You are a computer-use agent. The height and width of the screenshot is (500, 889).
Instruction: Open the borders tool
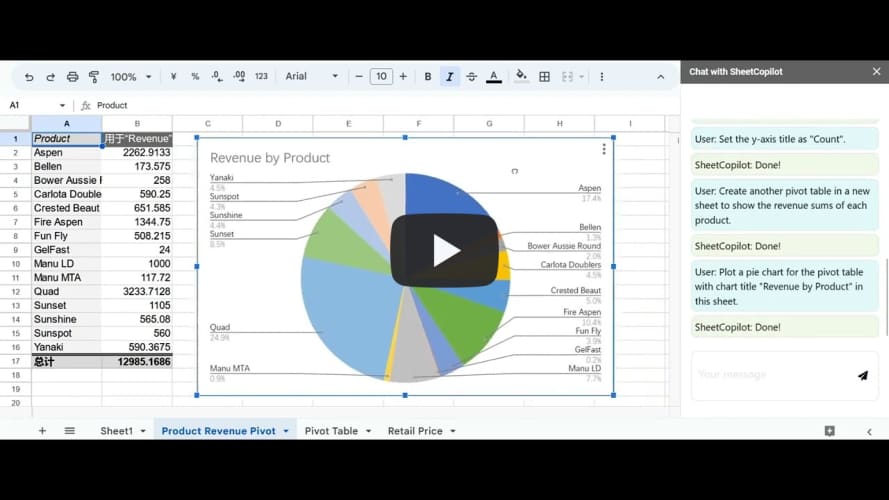544,77
